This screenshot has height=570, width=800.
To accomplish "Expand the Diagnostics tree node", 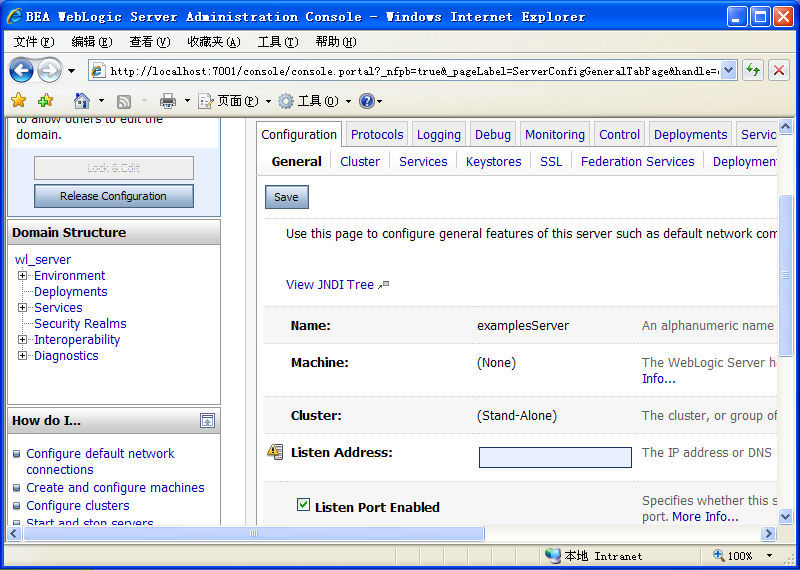I will [22, 356].
